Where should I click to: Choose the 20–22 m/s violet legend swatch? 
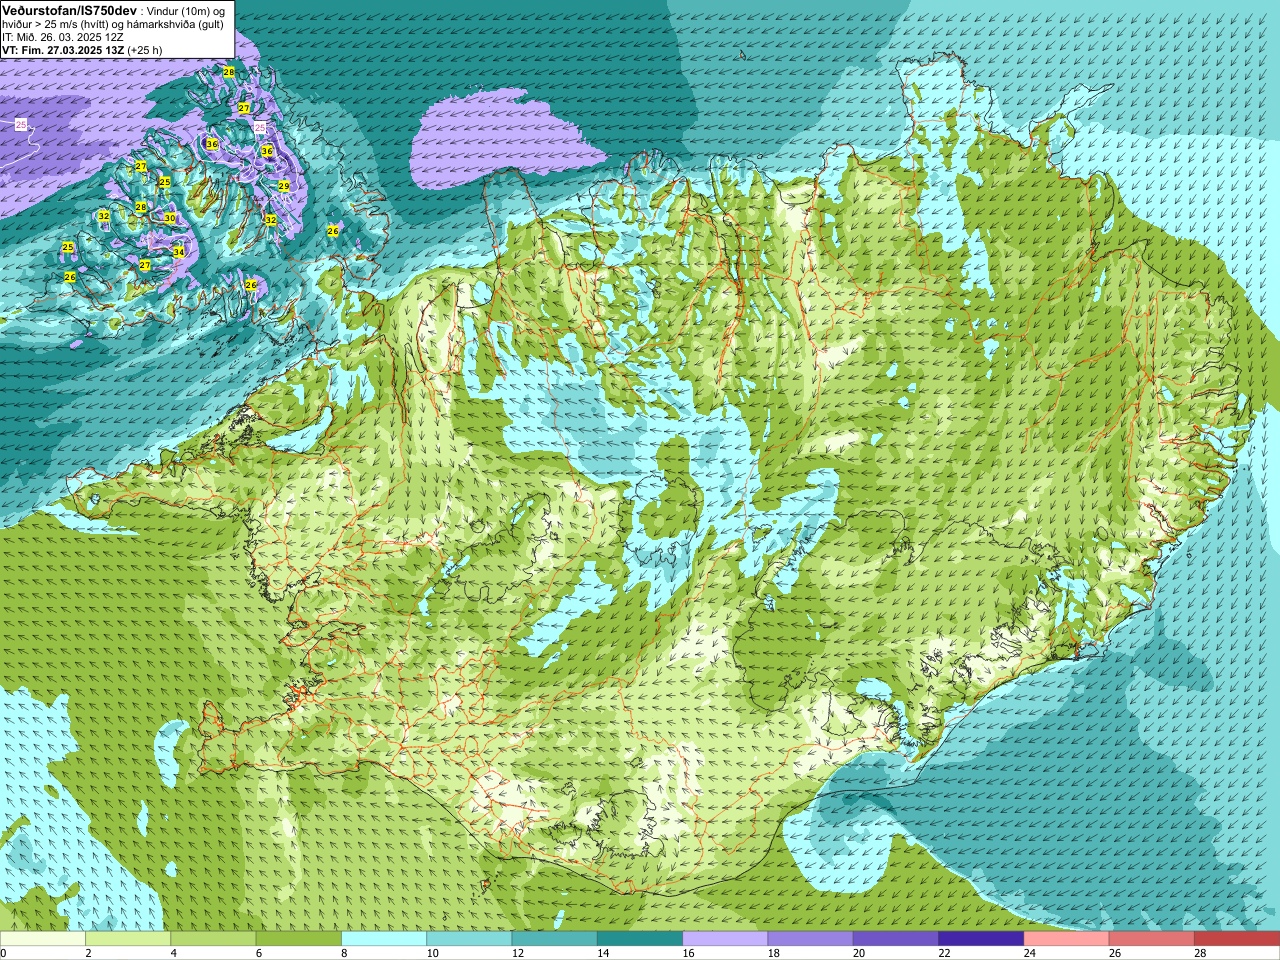pyautogui.click(x=896, y=939)
